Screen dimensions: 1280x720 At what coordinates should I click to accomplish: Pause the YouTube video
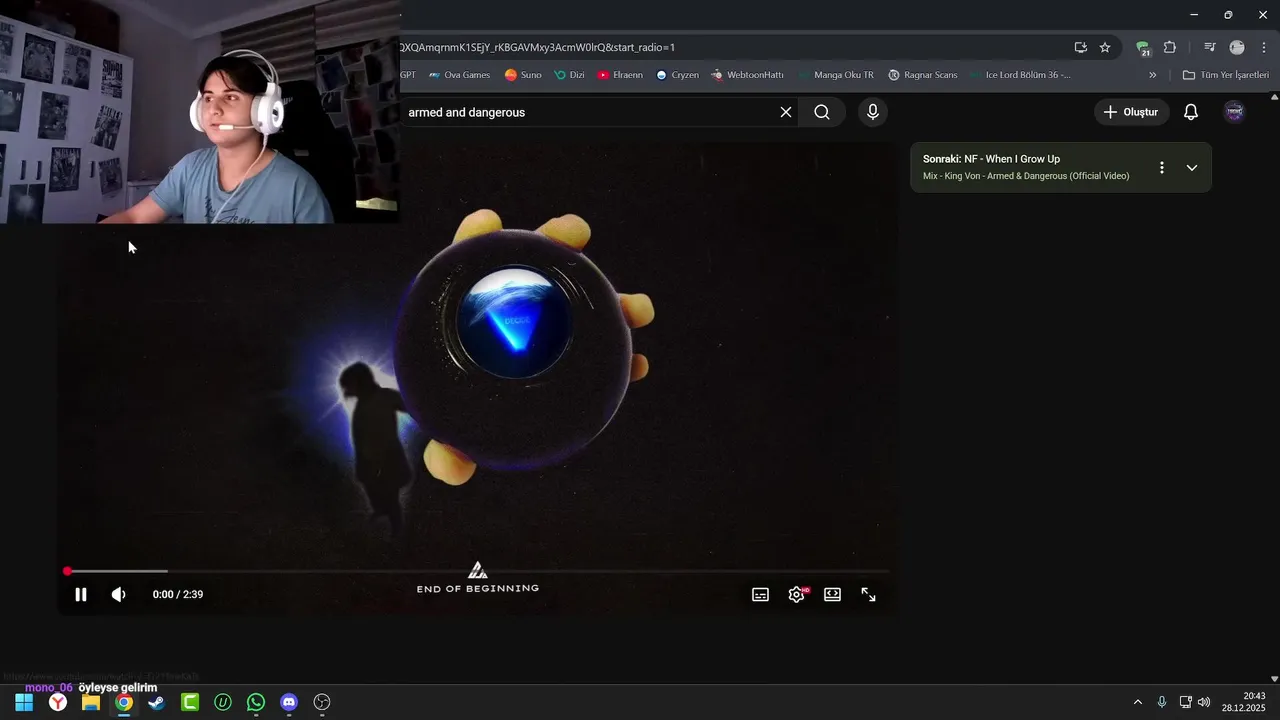coord(81,594)
